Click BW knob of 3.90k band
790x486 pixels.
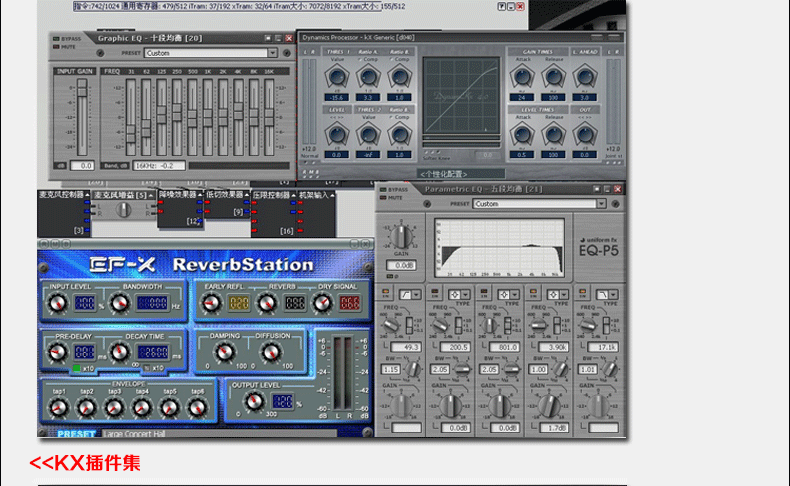coord(561,369)
